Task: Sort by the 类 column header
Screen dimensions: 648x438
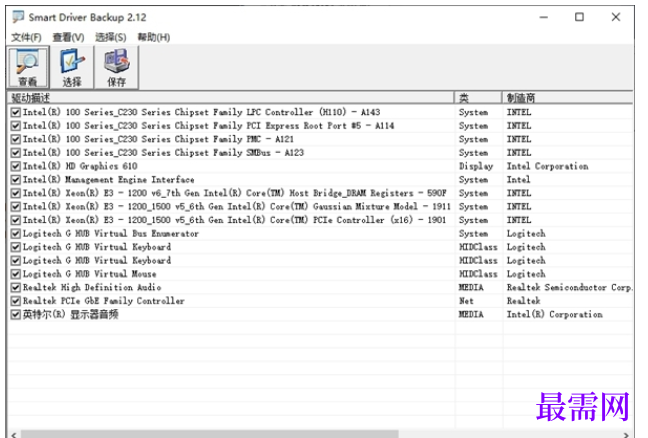Action: (478, 98)
